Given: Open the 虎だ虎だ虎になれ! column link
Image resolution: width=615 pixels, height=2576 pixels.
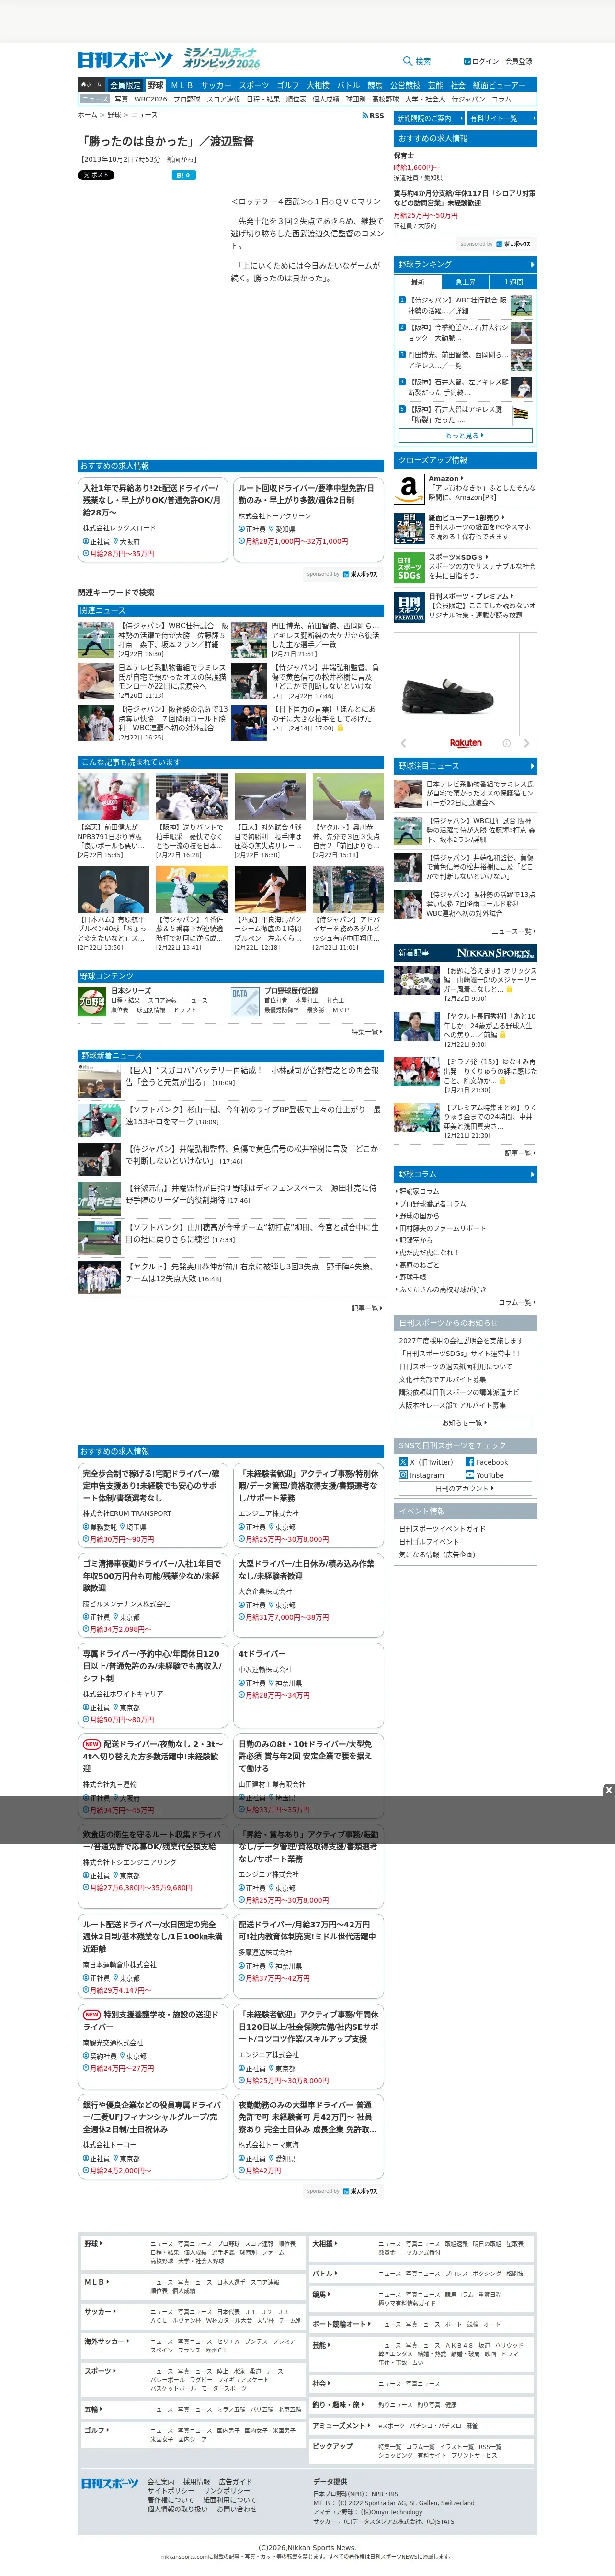Looking at the screenshot, I should pyautogui.click(x=428, y=1253).
